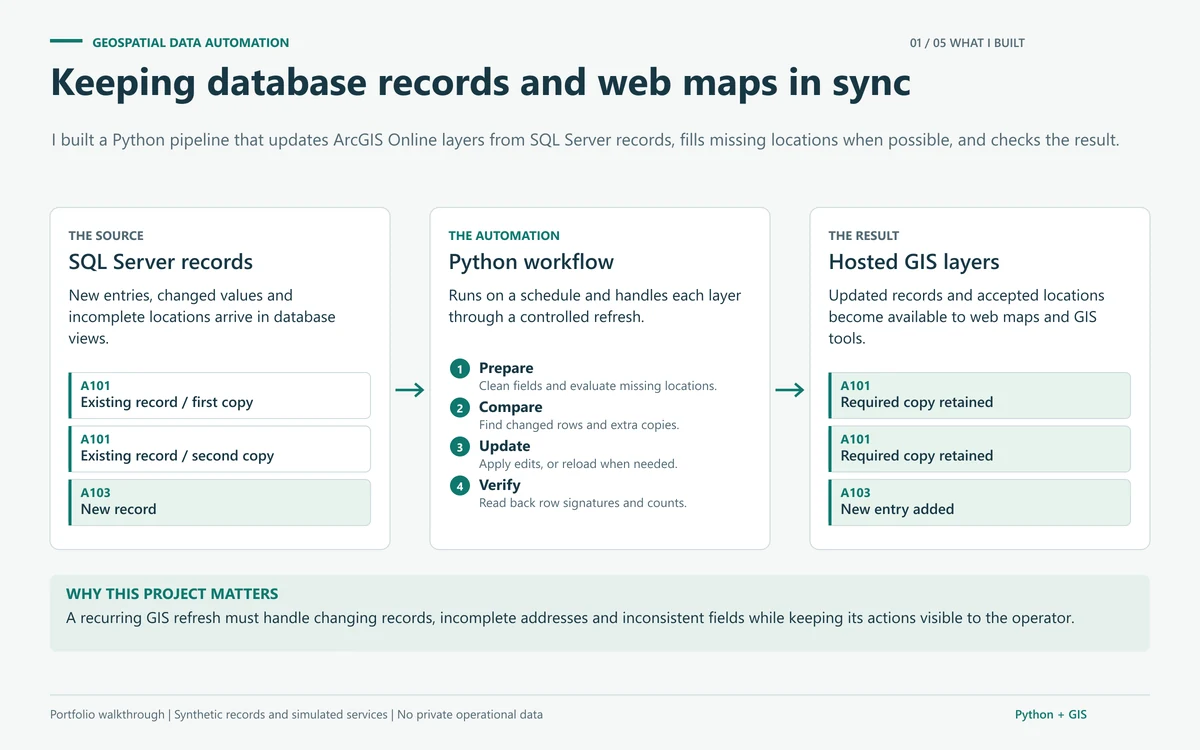Click 'No private operational data' in the footer
Image resolution: width=1200 pixels, height=750 pixels.
click(470, 715)
